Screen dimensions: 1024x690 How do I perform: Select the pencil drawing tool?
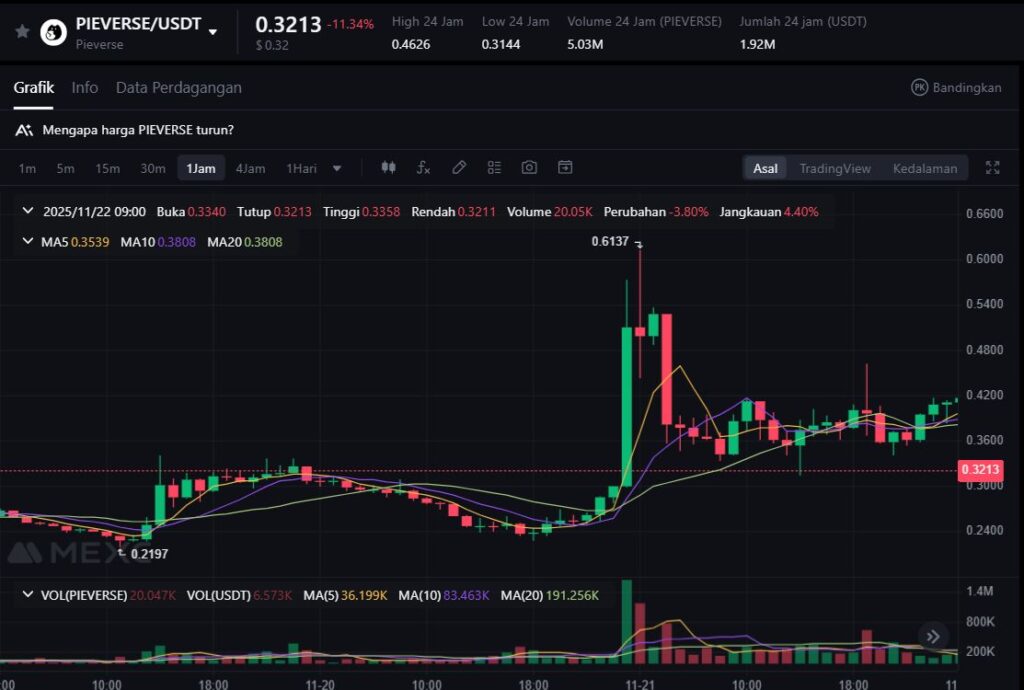pos(459,168)
